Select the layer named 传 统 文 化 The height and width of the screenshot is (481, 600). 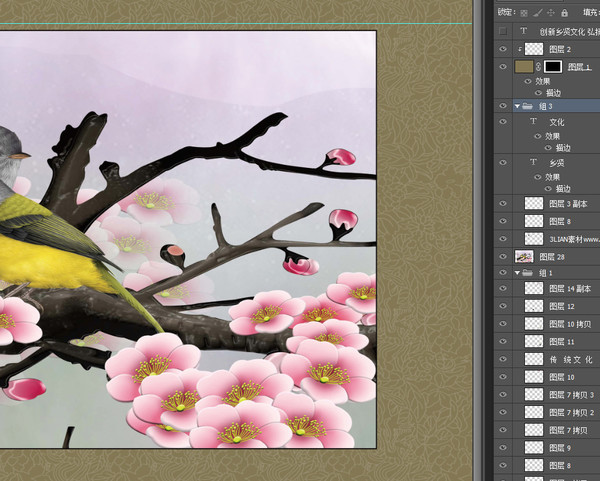(571, 360)
